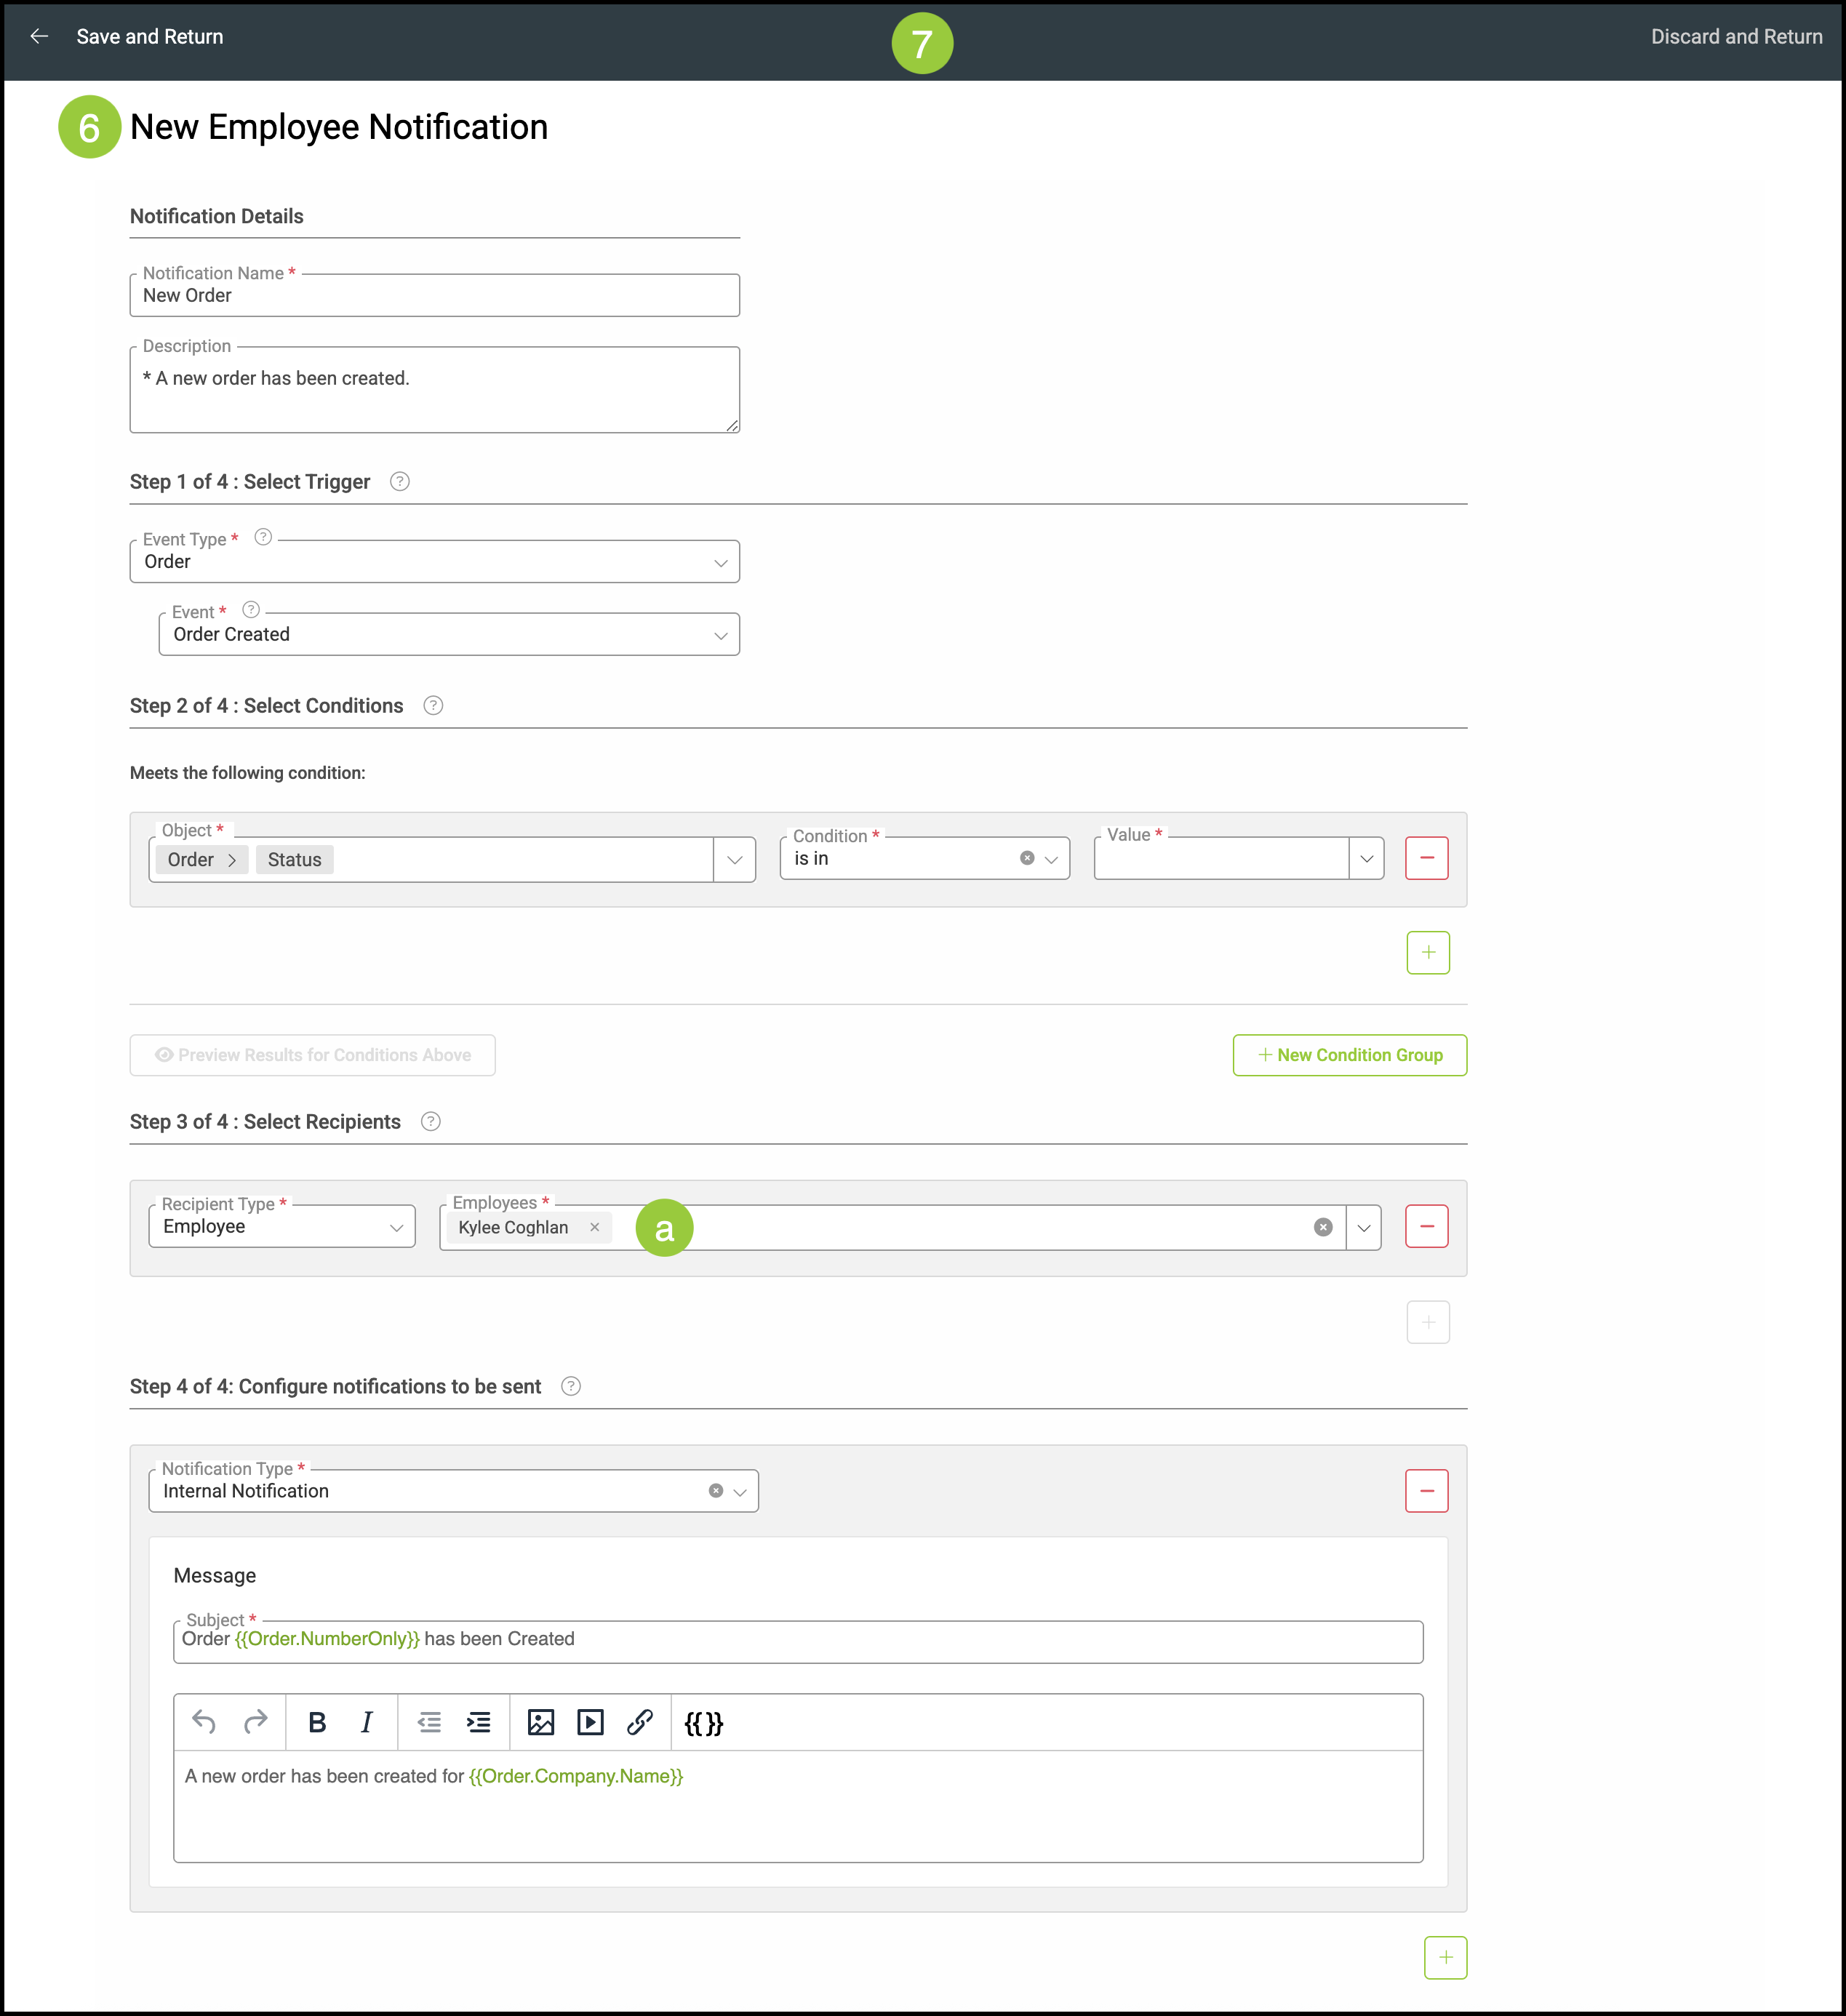Screen dimensions: 1846x2016
Task: Click the Redo arrow in editor toolbar
Action: pyautogui.click(x=255, y=1722)
